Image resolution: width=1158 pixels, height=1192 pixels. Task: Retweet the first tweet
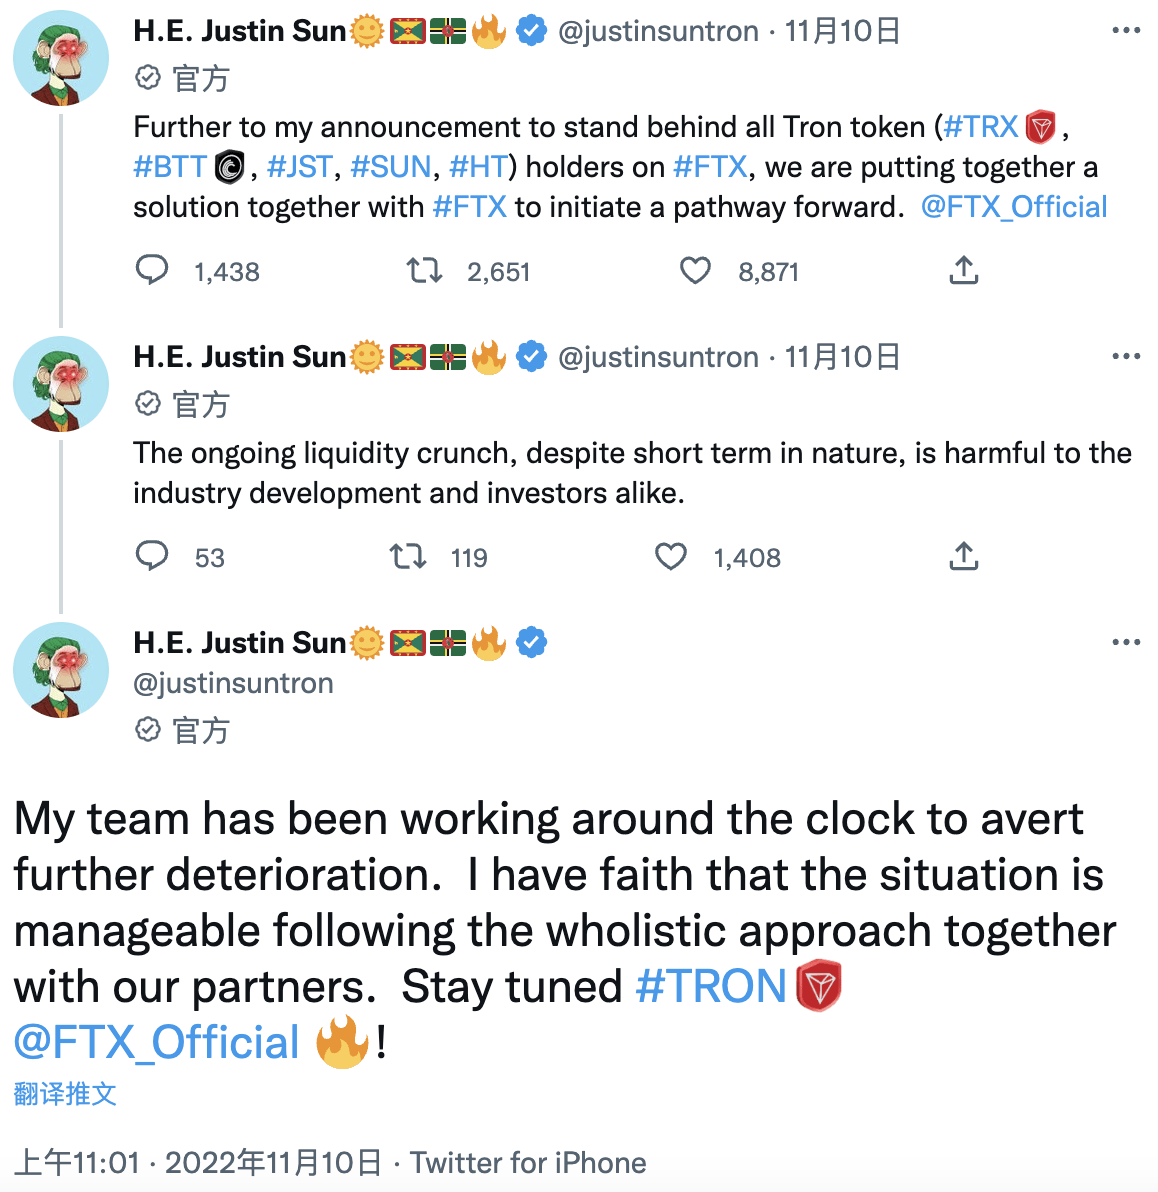(424, 270)
